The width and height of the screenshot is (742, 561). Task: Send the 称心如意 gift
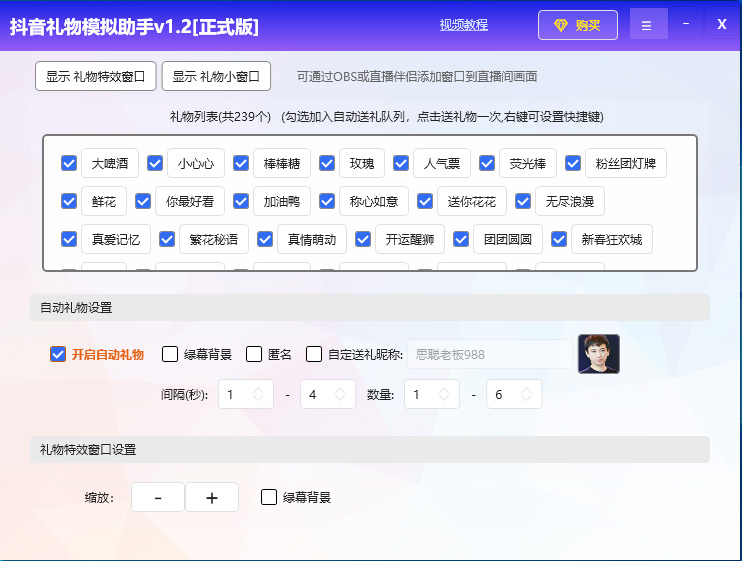(x=374, y=201)
